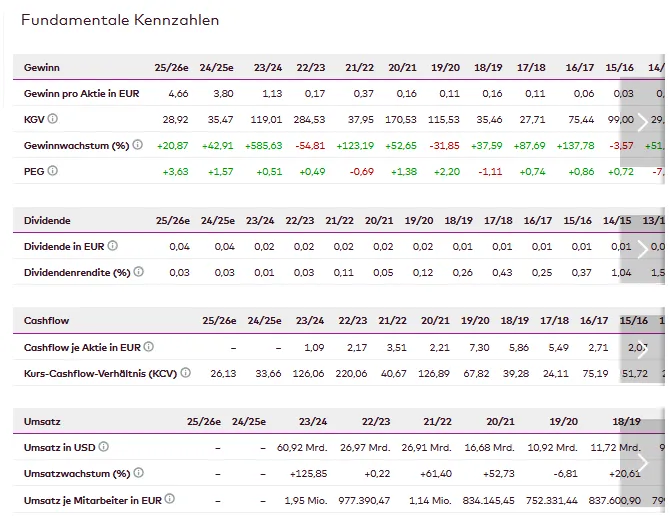Select KCV value 220,06
The image size is (670, 516).
[x=351, y=374]
